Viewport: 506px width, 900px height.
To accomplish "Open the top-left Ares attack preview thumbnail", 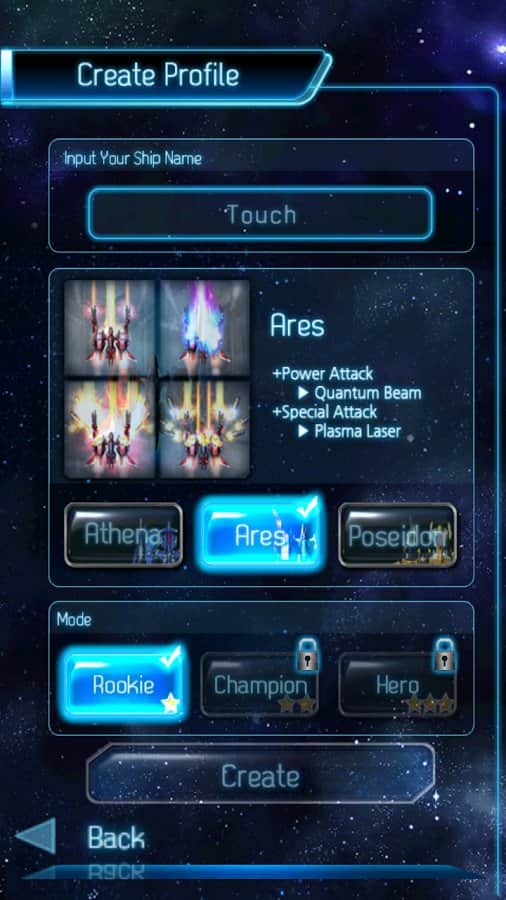I will (x=110, y=328).
